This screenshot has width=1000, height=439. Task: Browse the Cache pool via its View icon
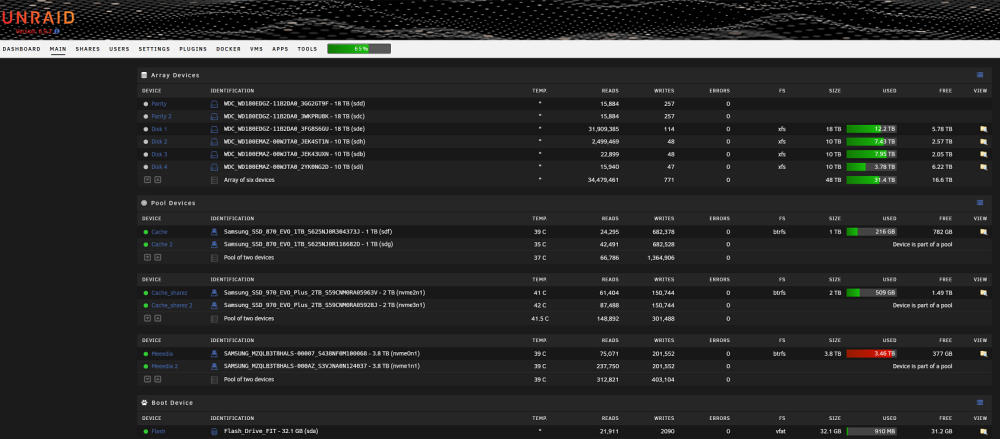(983, 232)
